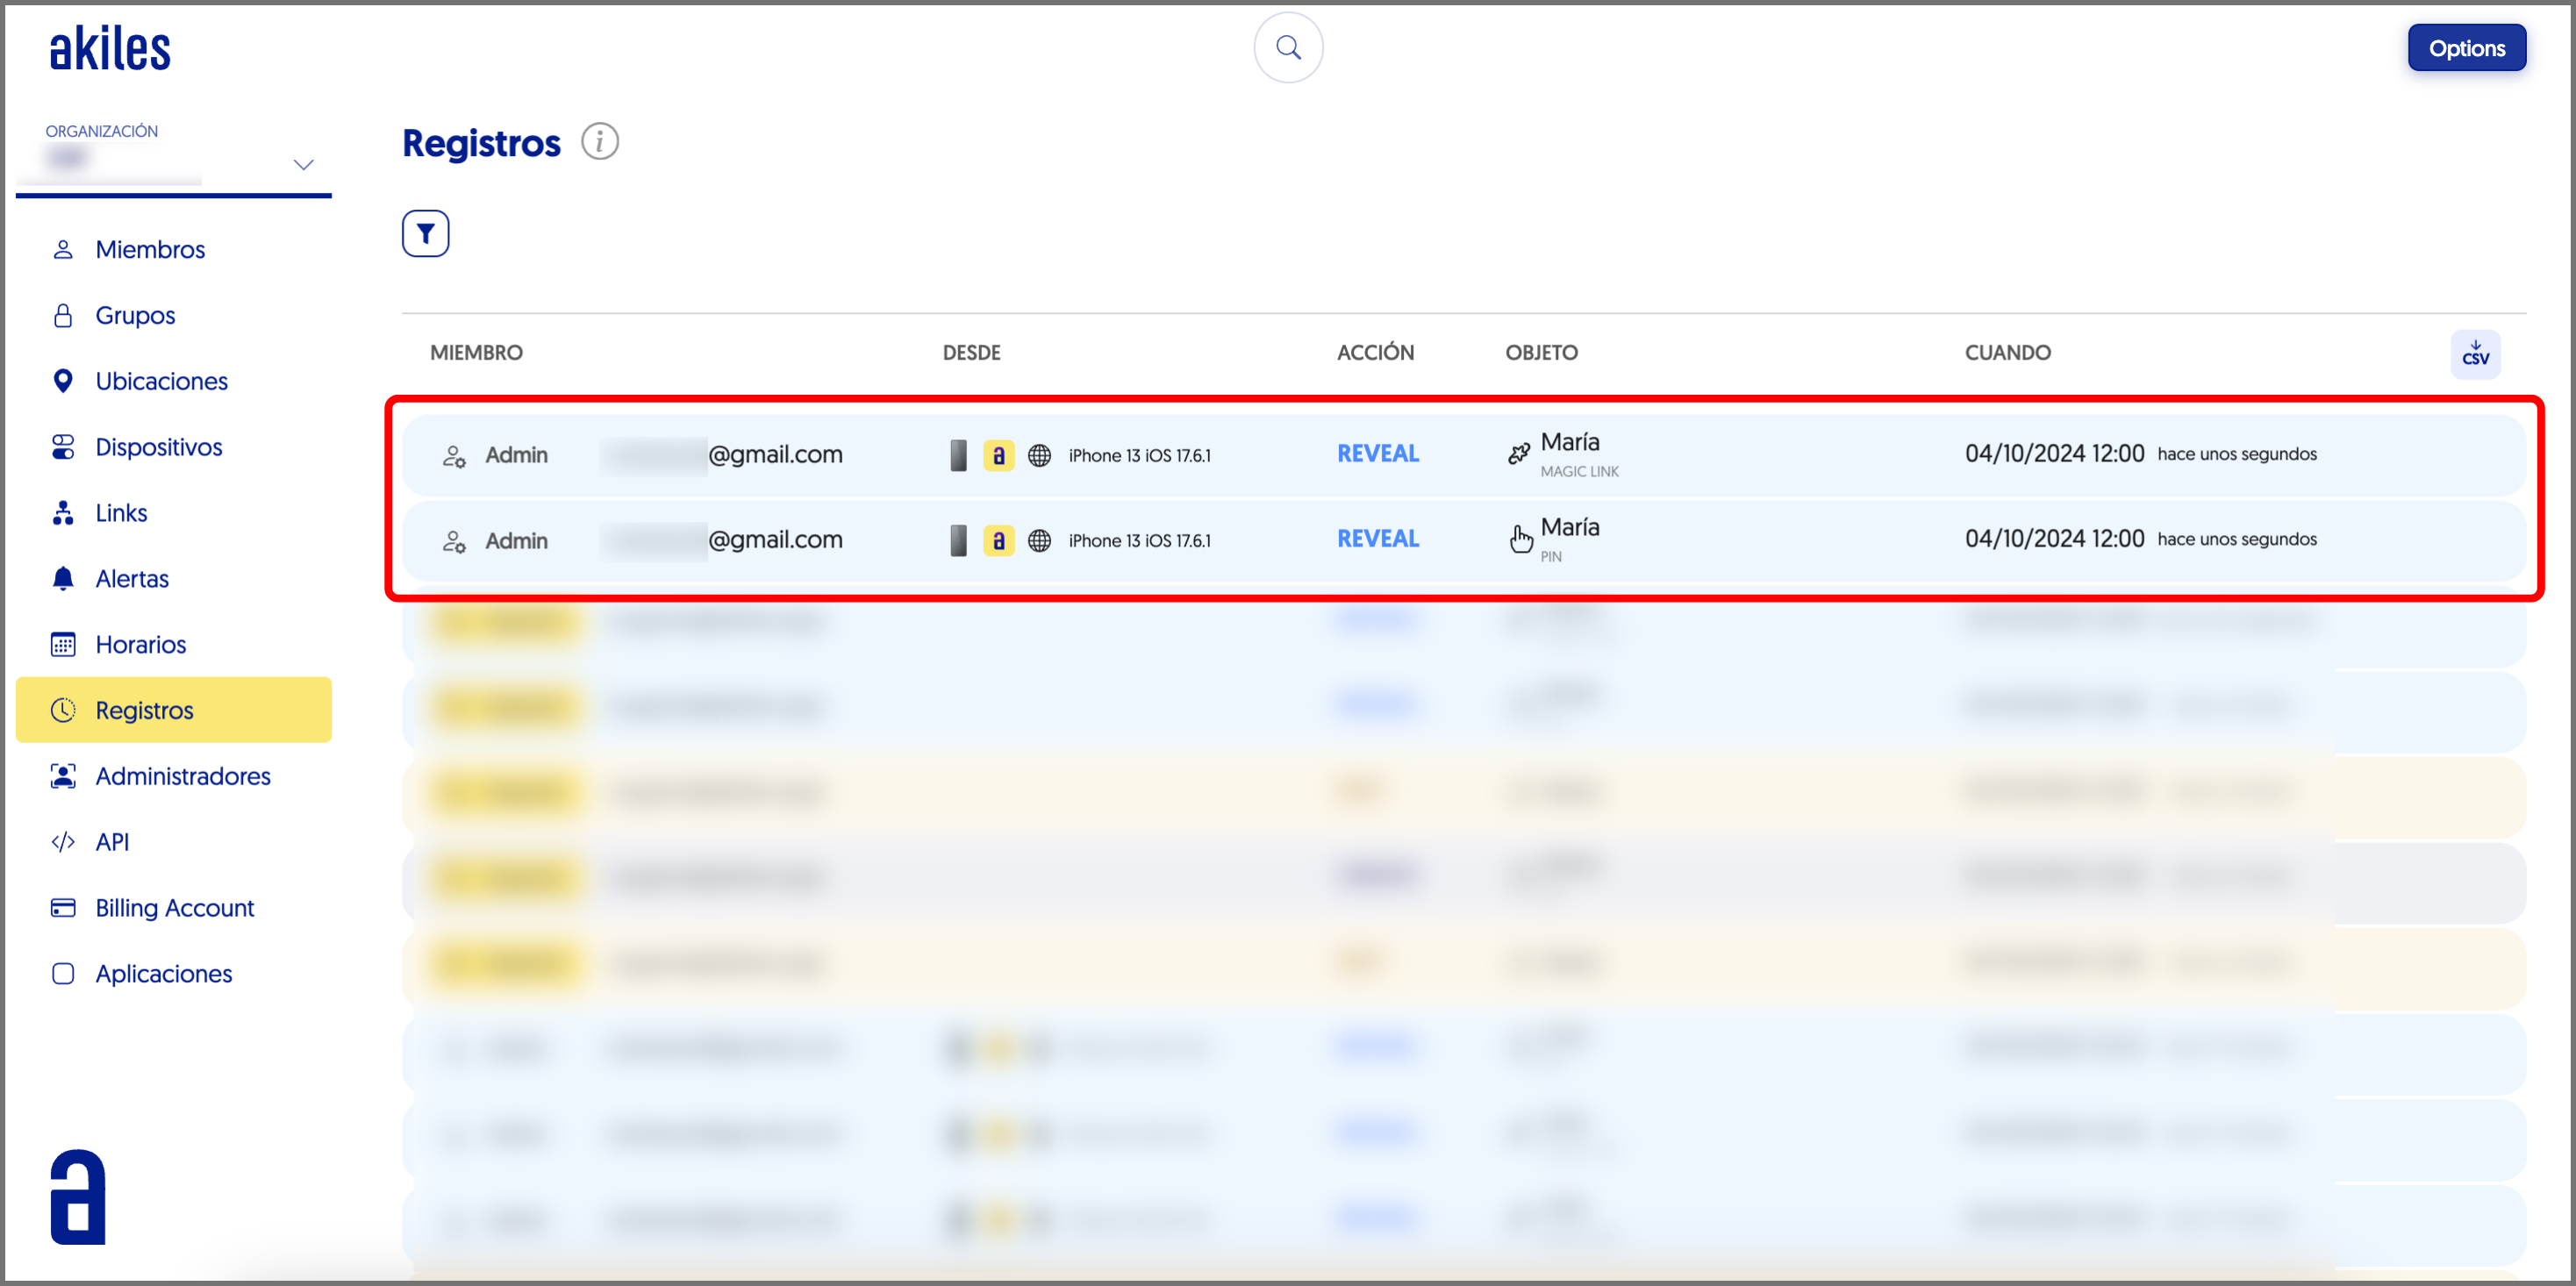The height and width of the screenshot is (1286, 2576).
Task: Click the globe icon in first row
Action: coord(1039,455)
